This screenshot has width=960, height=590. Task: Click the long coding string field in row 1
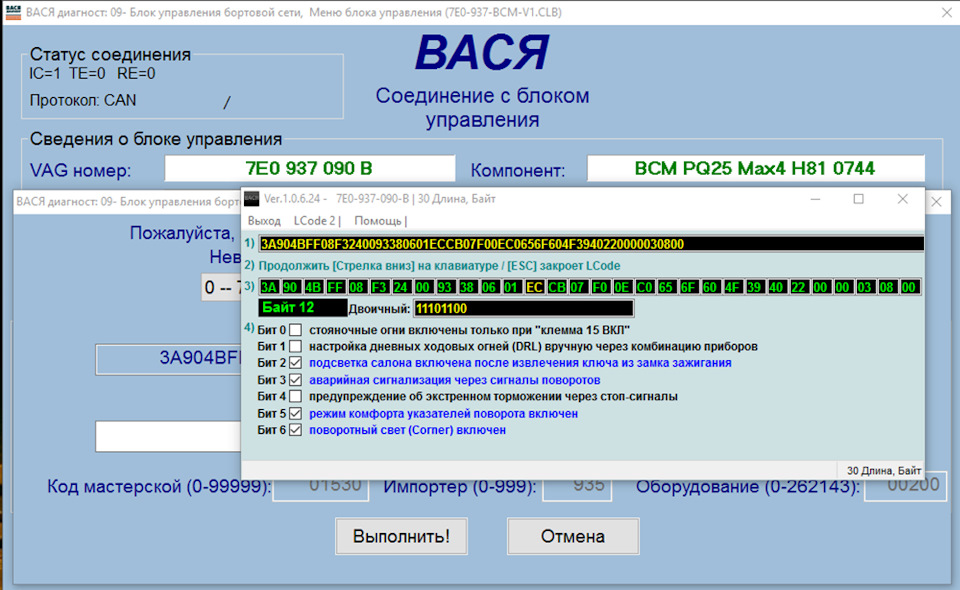point(591,244)
